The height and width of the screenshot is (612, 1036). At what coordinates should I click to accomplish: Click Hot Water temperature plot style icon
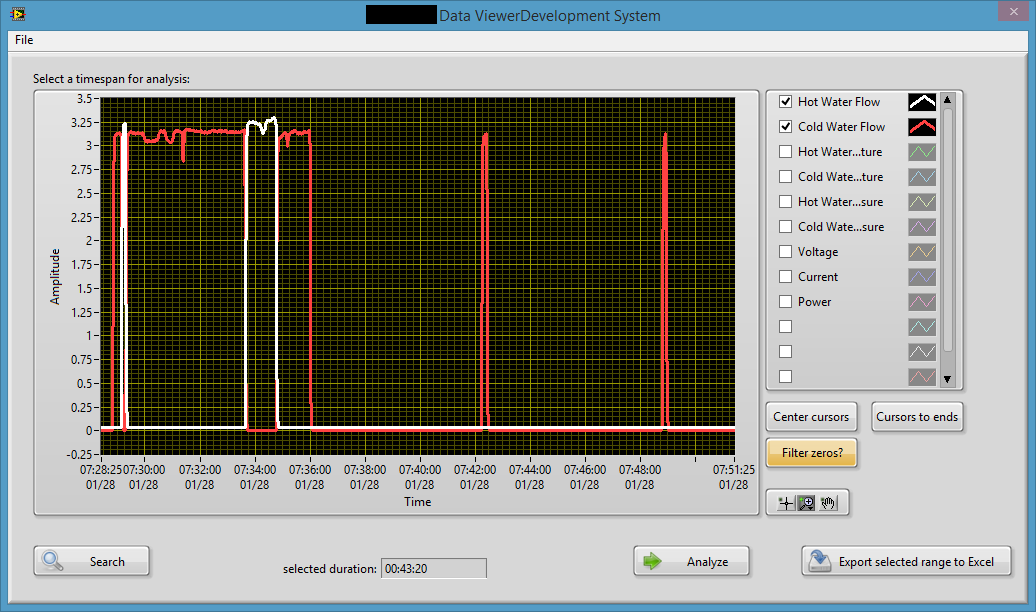[x=922, y=152]
